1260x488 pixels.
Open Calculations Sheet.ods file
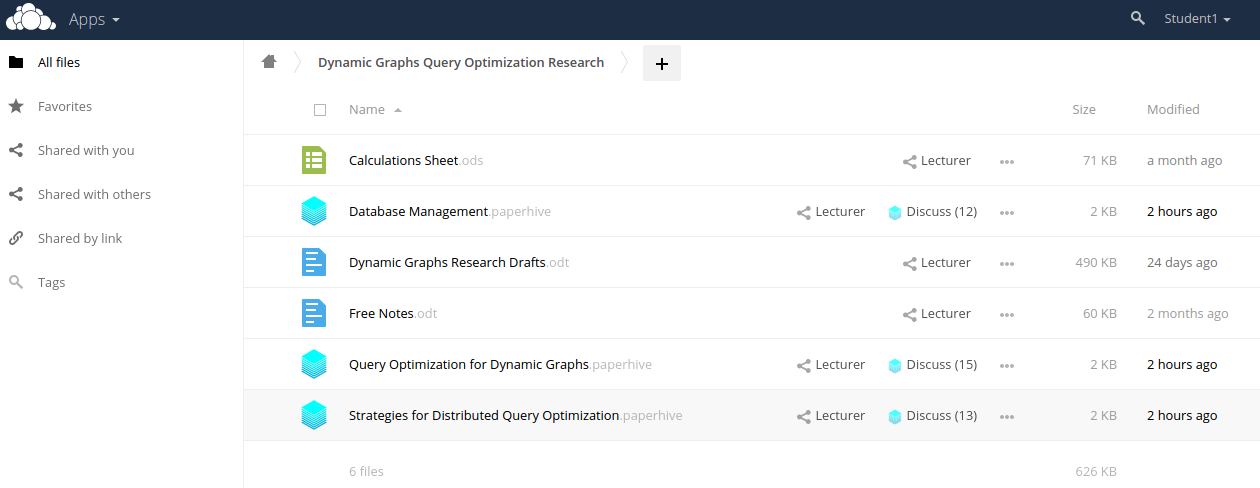[416, 160]
